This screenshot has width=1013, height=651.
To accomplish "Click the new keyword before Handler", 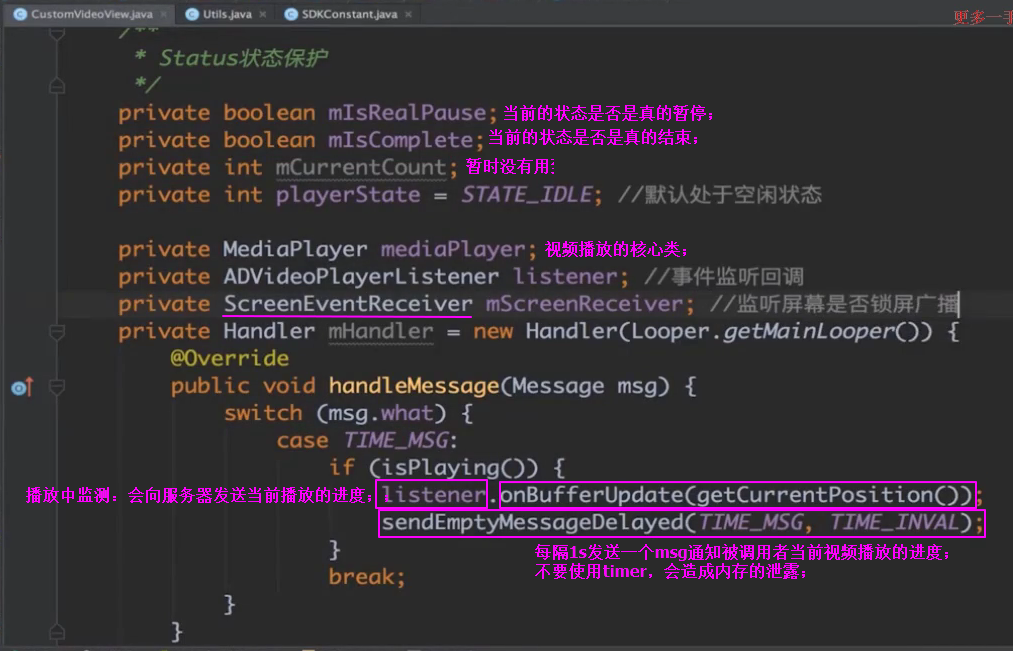I will point(492,331).
